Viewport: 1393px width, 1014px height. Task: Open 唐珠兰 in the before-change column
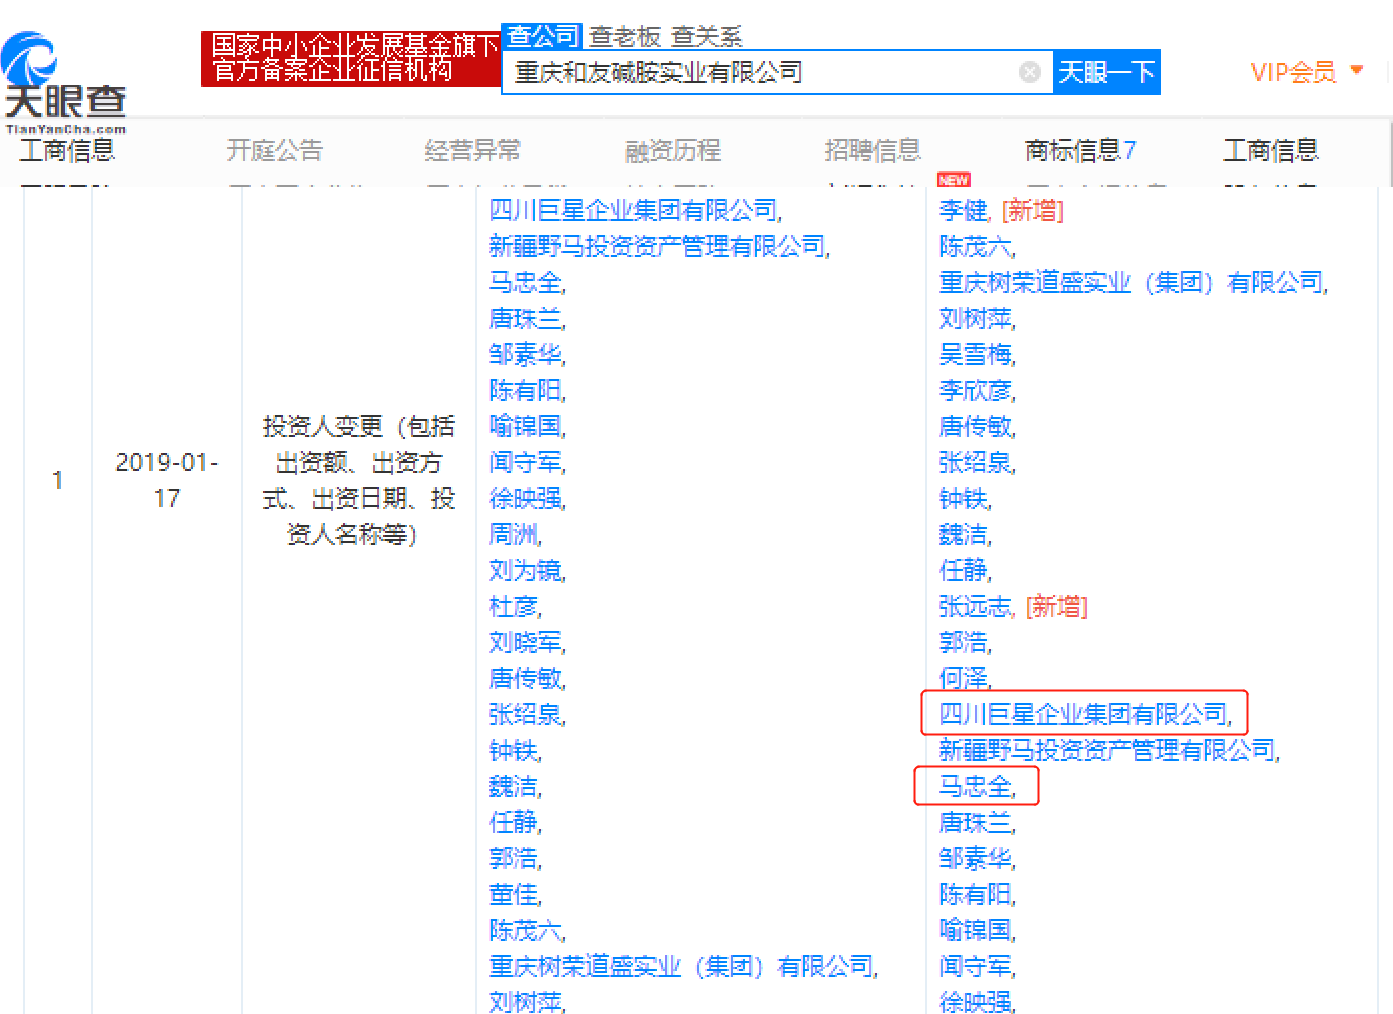pyautogui.click(x=526, y=318)
